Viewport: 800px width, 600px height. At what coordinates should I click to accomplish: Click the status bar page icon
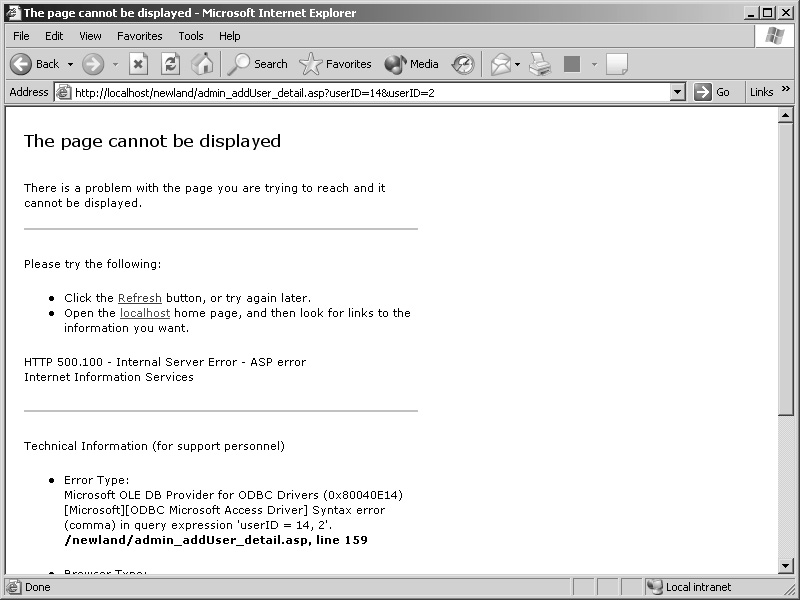(14, 587)
